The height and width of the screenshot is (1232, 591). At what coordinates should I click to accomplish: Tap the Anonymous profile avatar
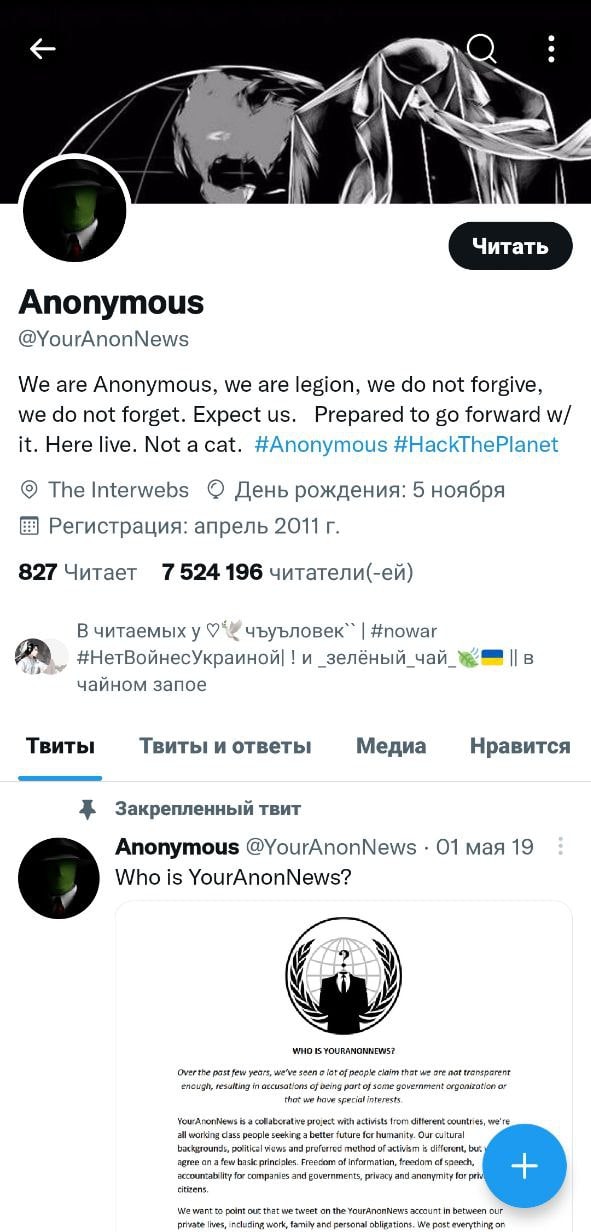pyautogui.click(x=75, y=210)
